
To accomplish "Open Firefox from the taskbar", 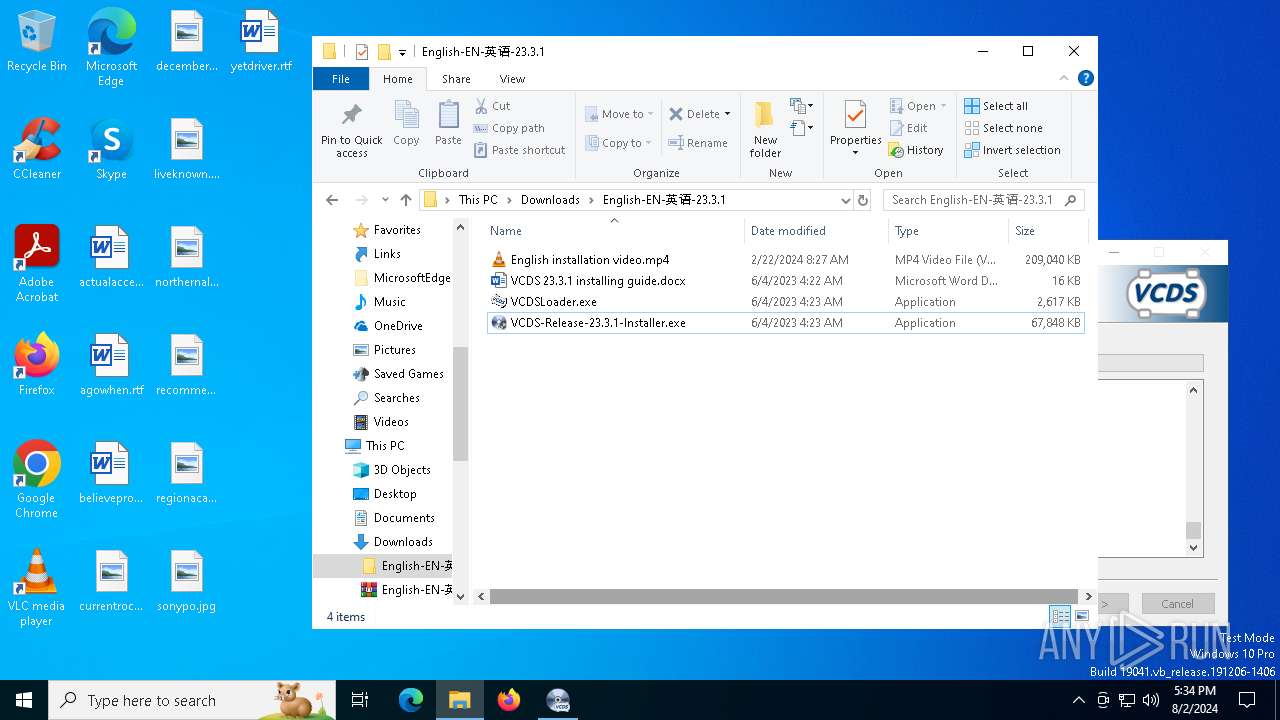I will click(x=509, y=700).
